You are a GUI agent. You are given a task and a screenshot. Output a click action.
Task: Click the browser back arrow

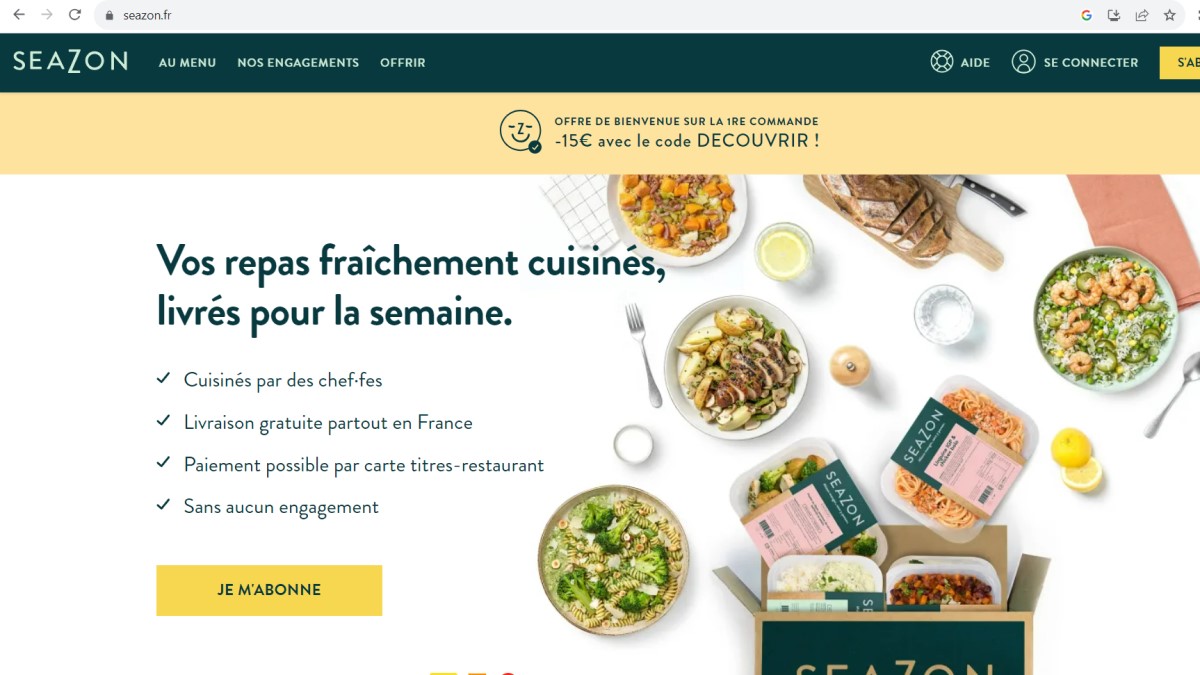[19, 15]
